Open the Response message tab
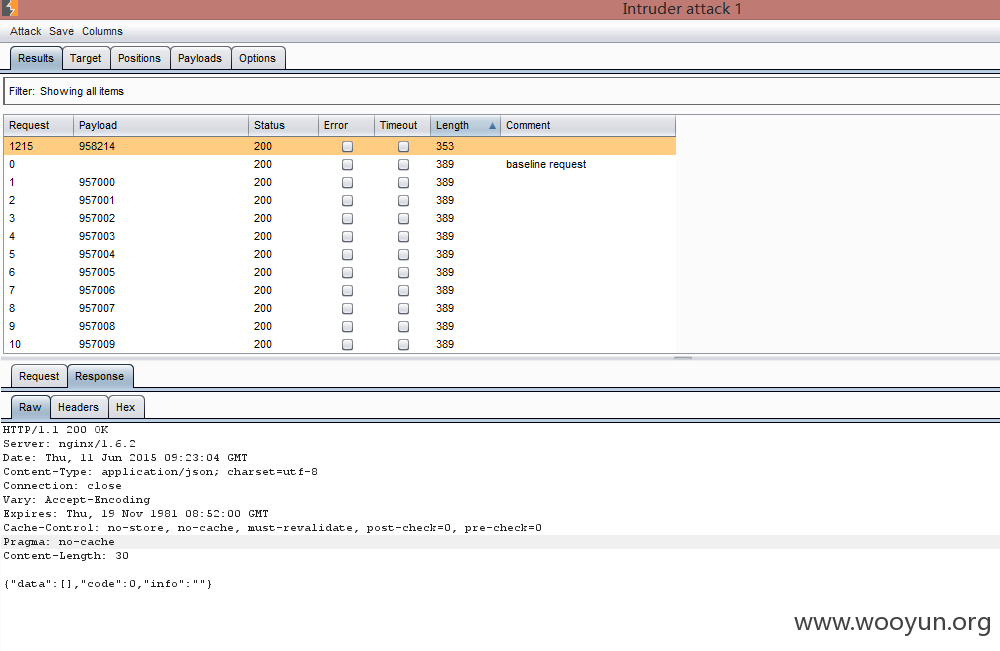 (99, 376)
